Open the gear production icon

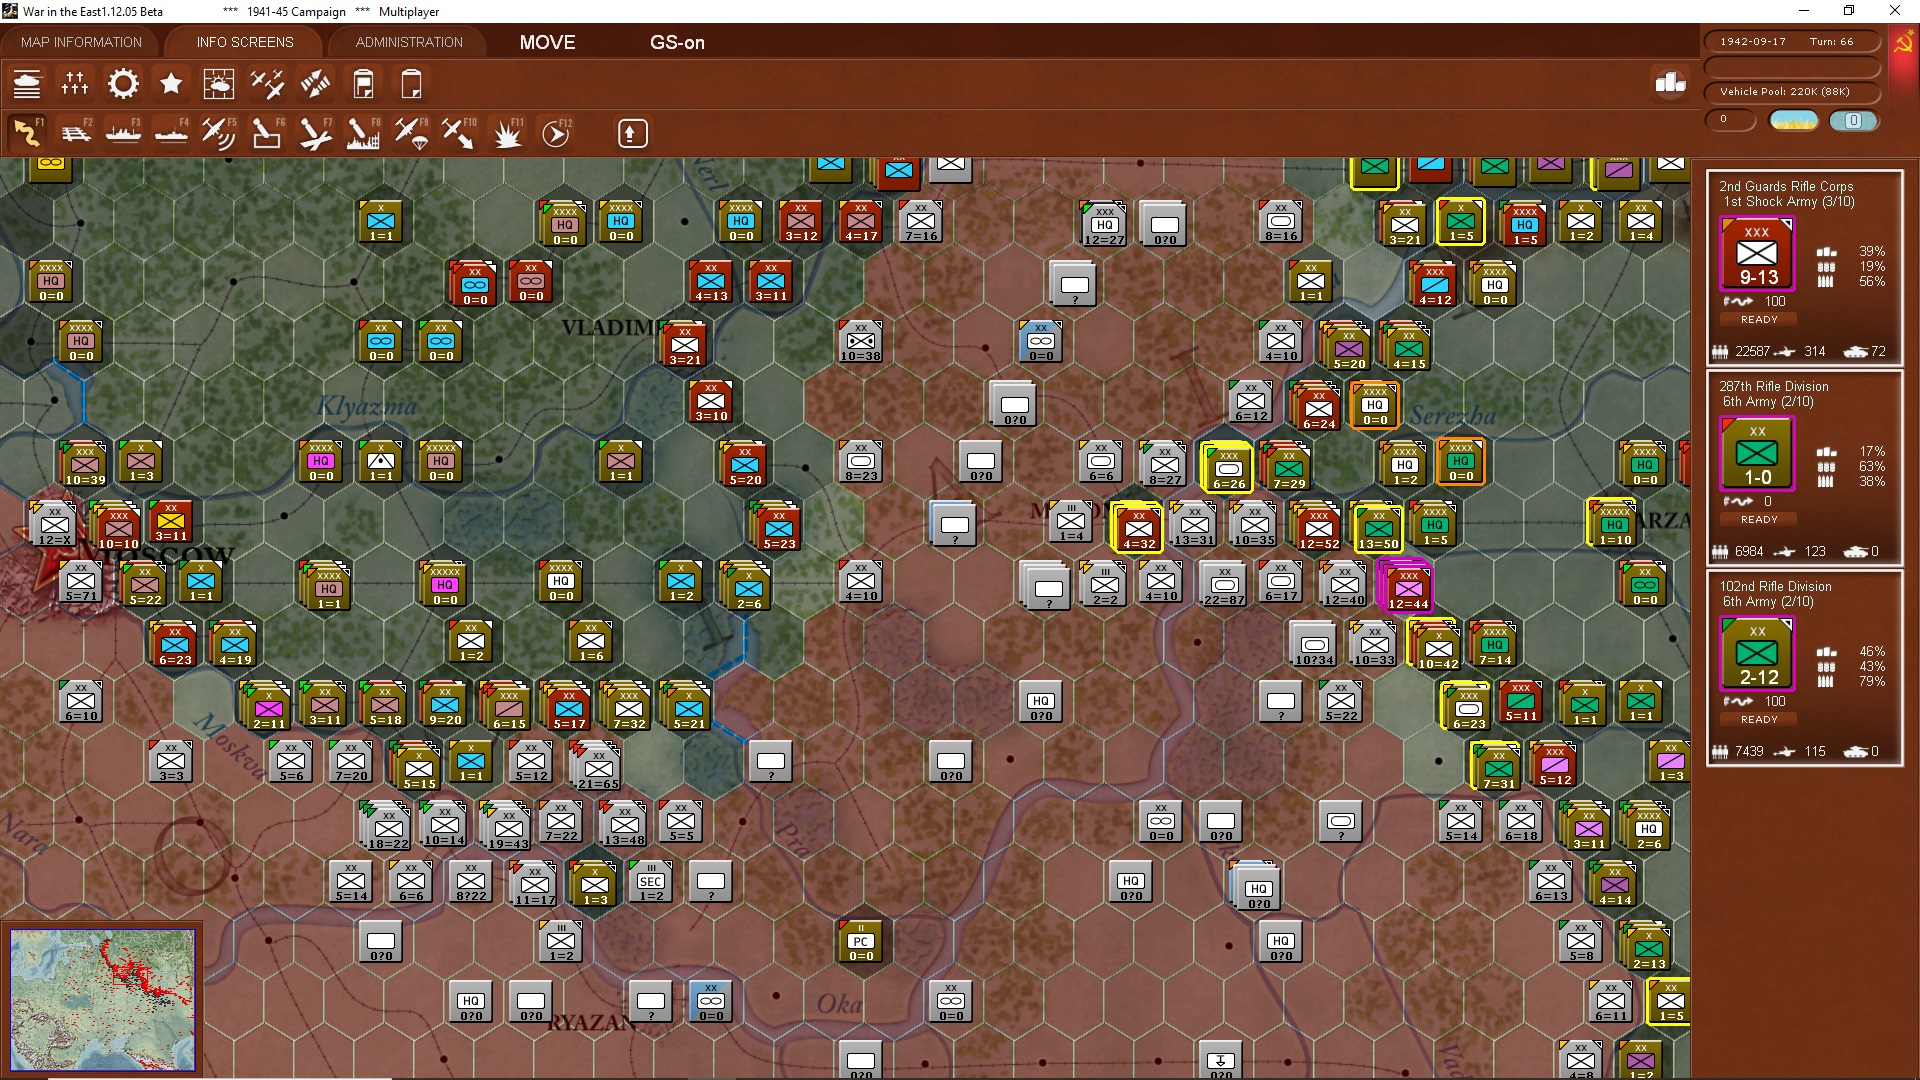(123, 84)
